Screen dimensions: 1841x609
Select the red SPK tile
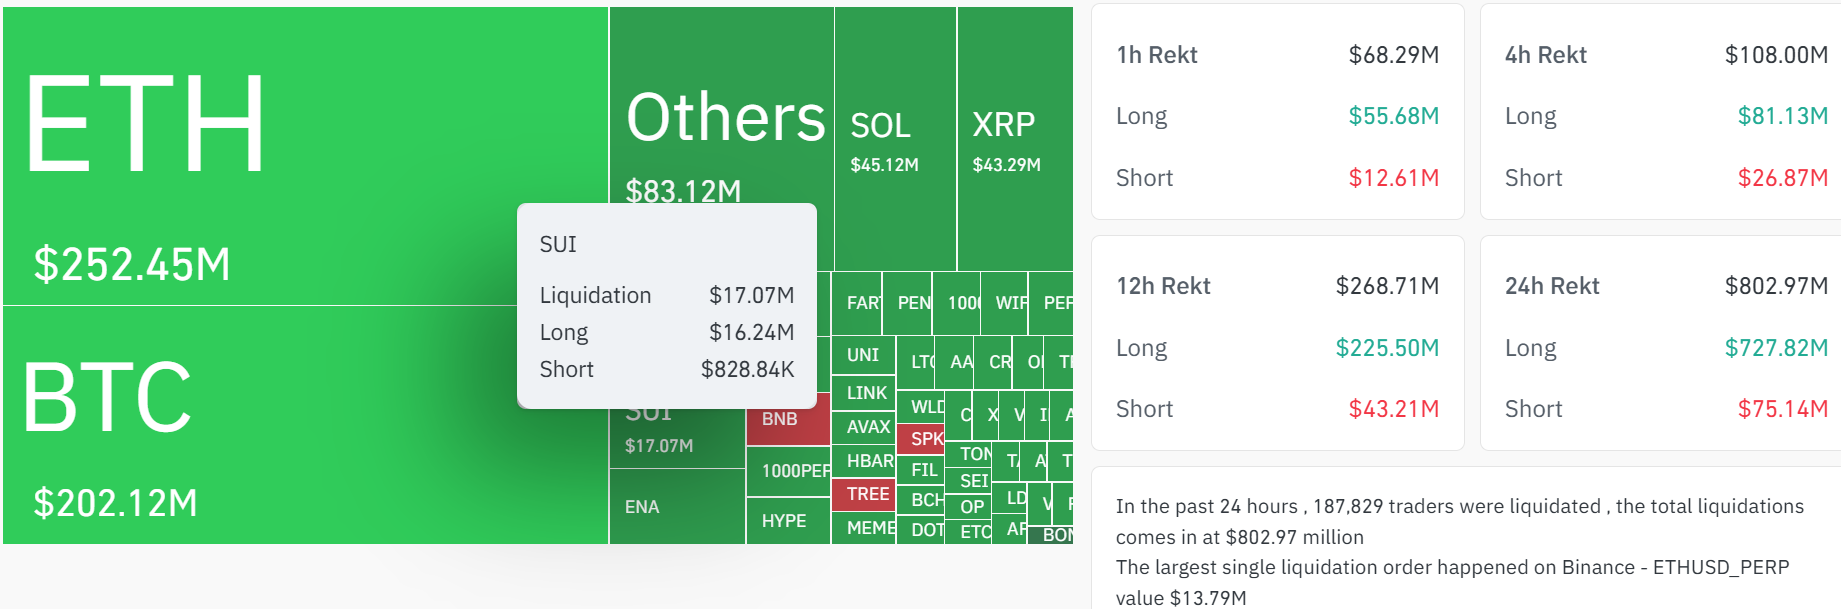tap(921, 439)
